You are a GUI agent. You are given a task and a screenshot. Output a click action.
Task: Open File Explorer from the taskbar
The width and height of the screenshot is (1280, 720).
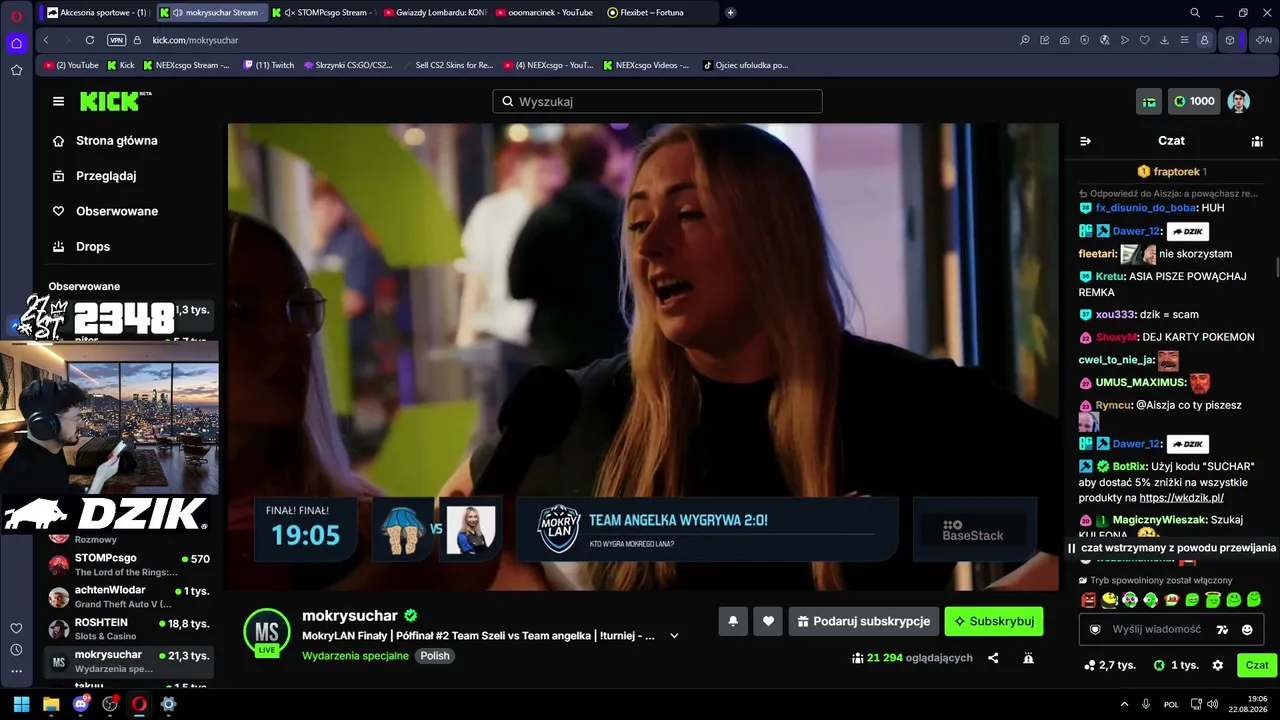(51, 704)
